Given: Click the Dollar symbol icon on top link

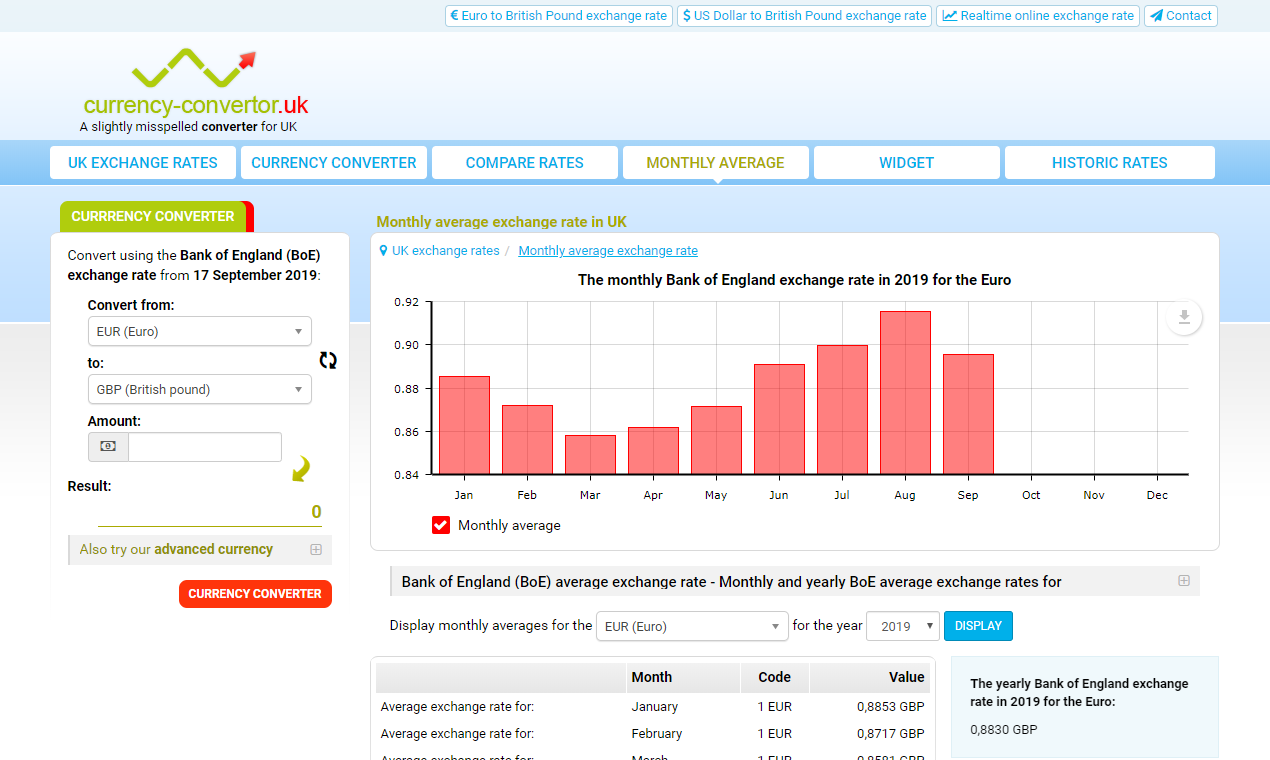Looking at the screenshot, I should coord(687,15).
